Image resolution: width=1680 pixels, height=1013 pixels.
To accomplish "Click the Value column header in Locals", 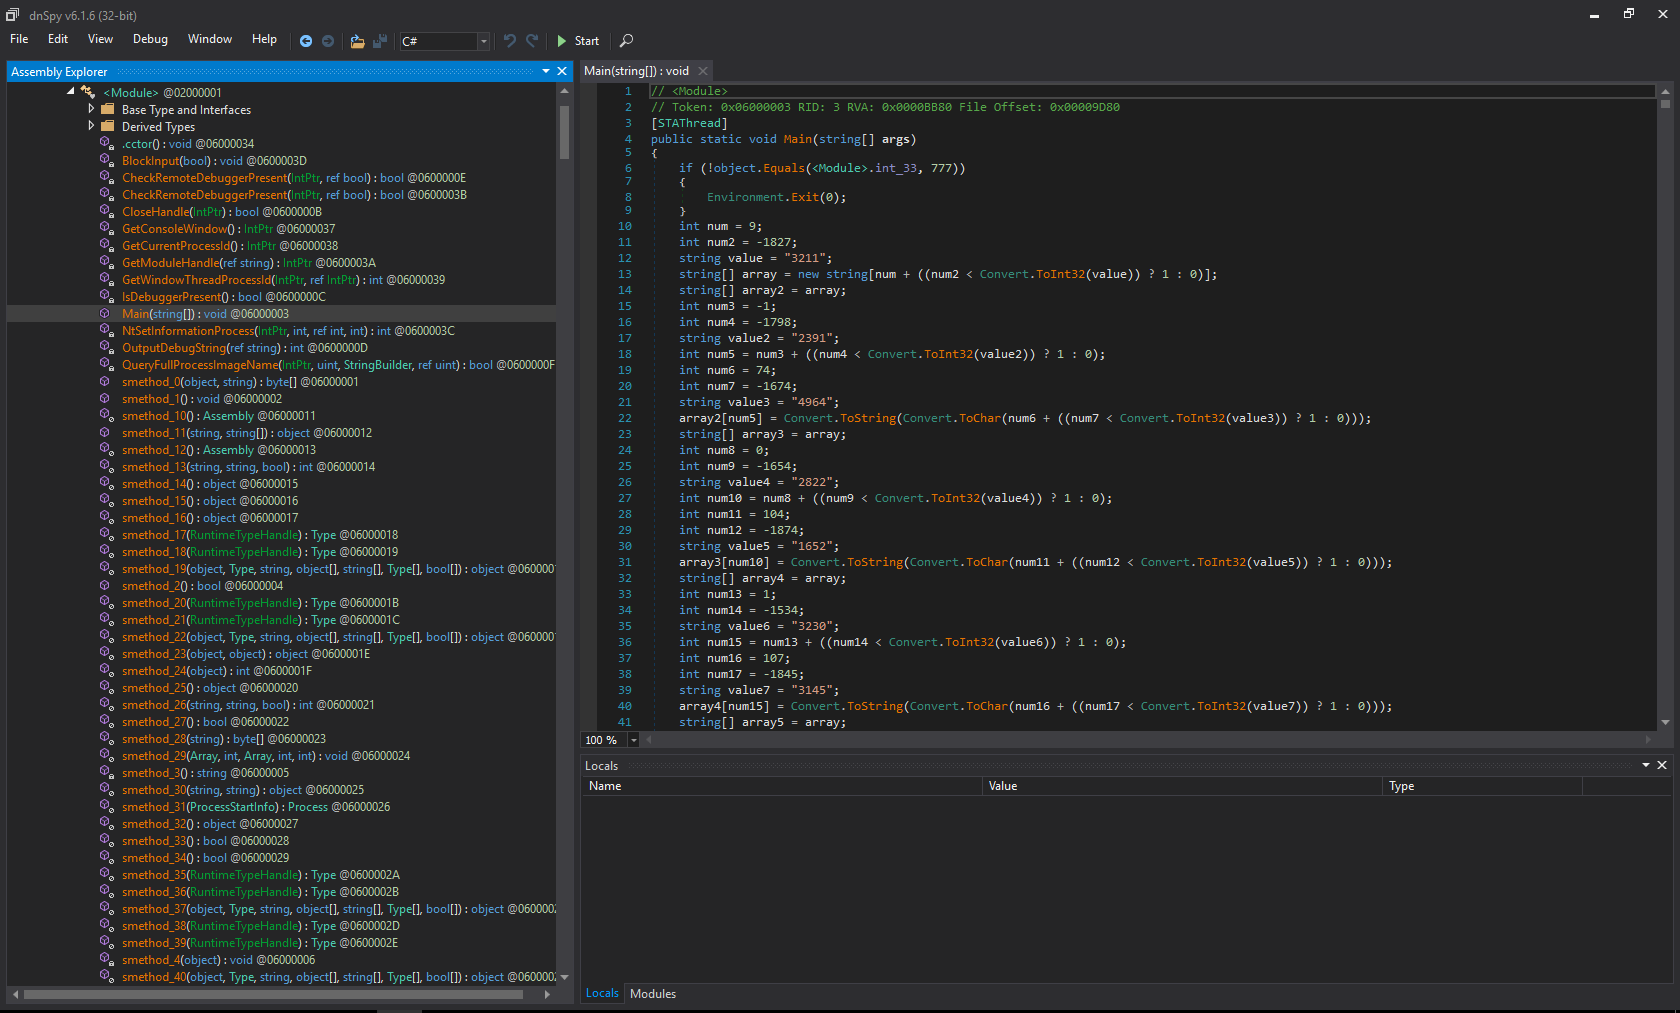I will pos(1003,786).
